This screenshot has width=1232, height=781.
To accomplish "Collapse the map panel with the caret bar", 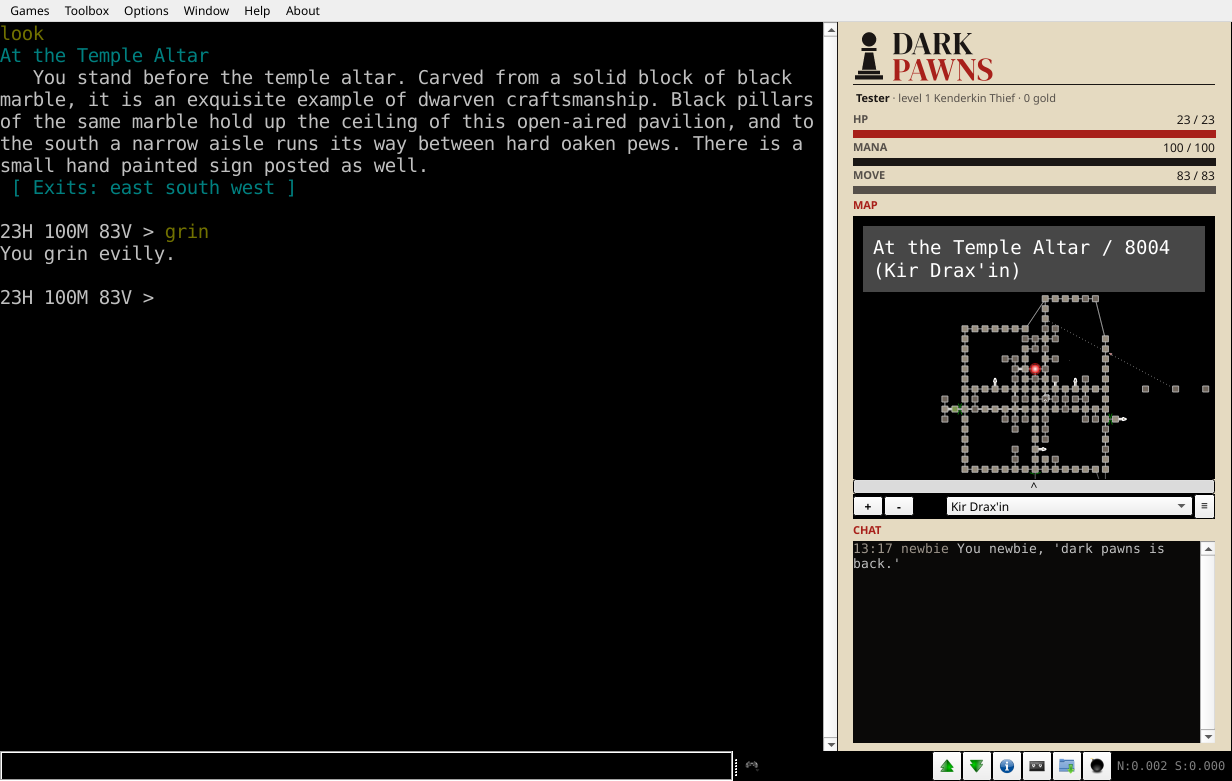I will pyautogui.click(x=1034, y=486).
